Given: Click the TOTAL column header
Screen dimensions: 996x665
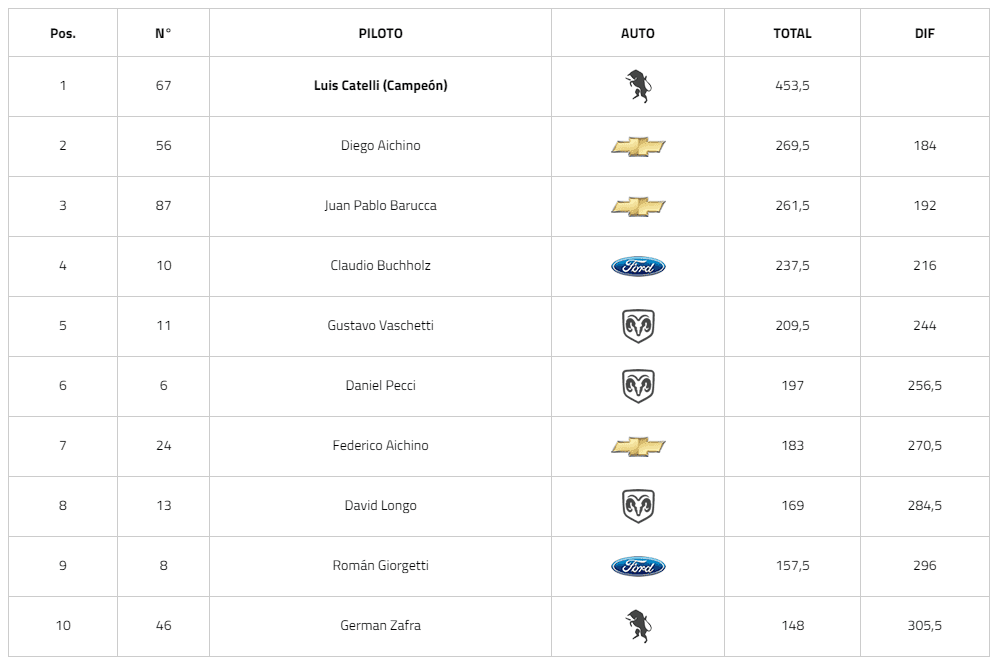Looking at the screenshot, I should 792,33.
